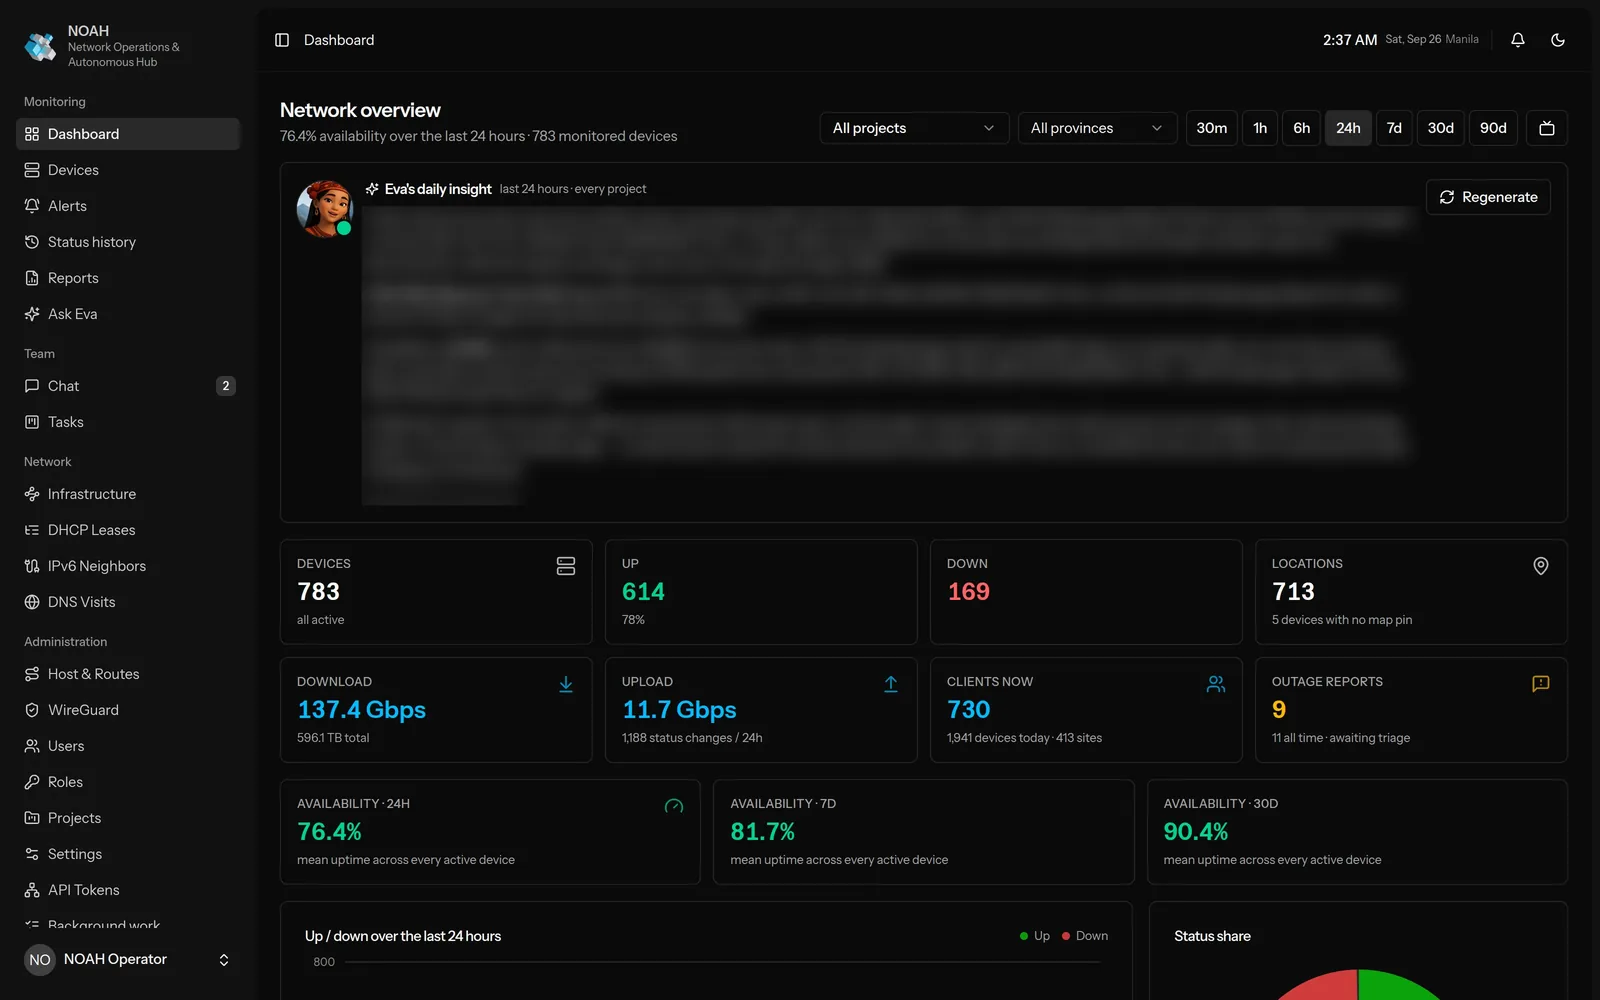
Task: Open Ask Eva assistant
Action: (x=128, y=314)
